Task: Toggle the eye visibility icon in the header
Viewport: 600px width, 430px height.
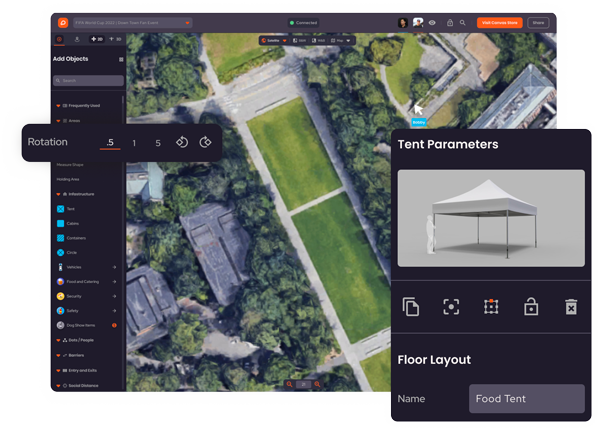Action: point(432,23)
